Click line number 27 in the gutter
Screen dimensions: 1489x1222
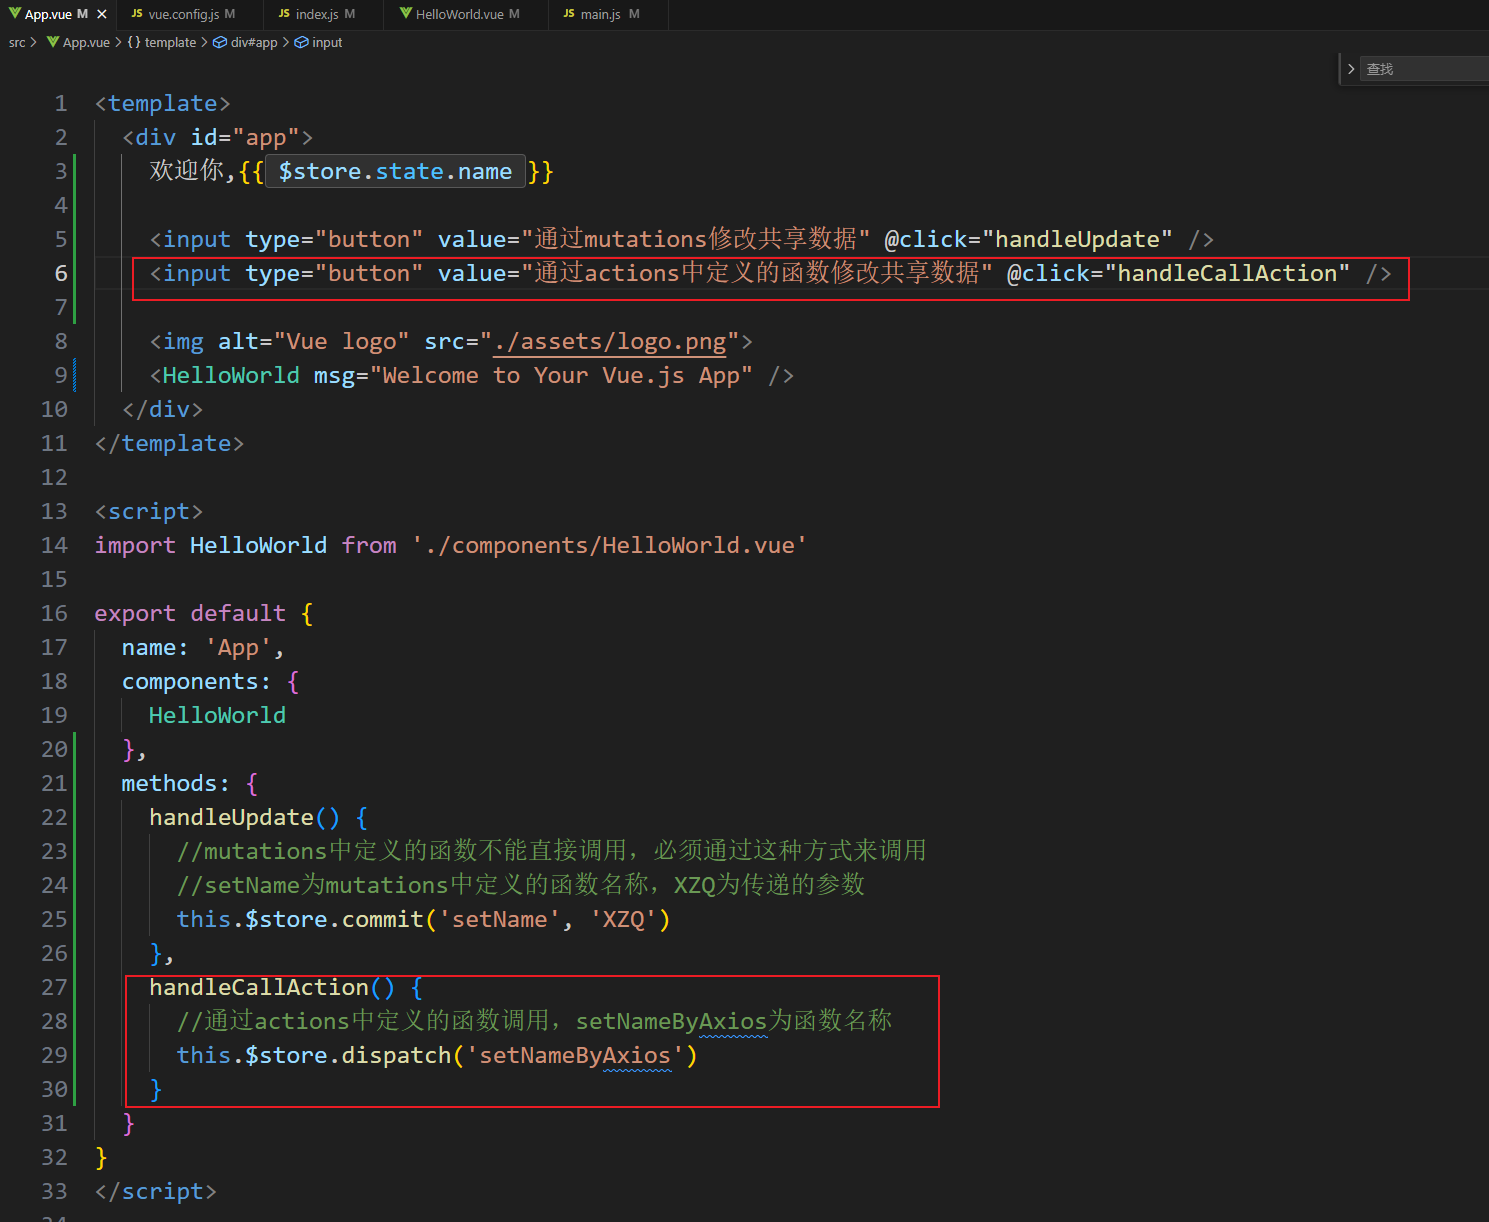coord(54,987)
